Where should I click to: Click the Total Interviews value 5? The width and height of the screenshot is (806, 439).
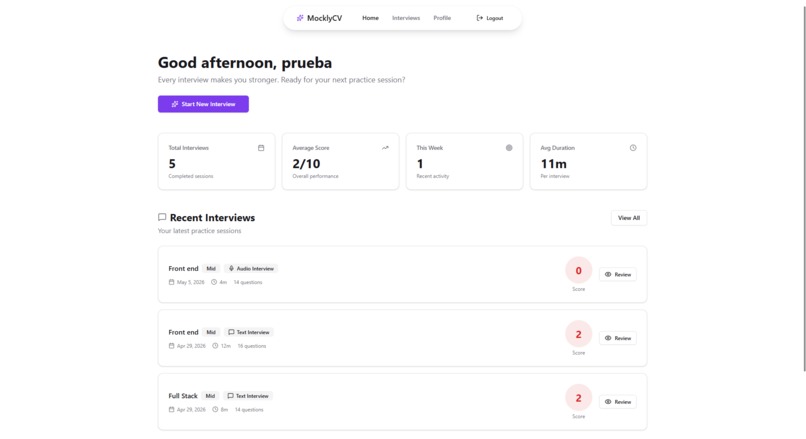point(172,164)
